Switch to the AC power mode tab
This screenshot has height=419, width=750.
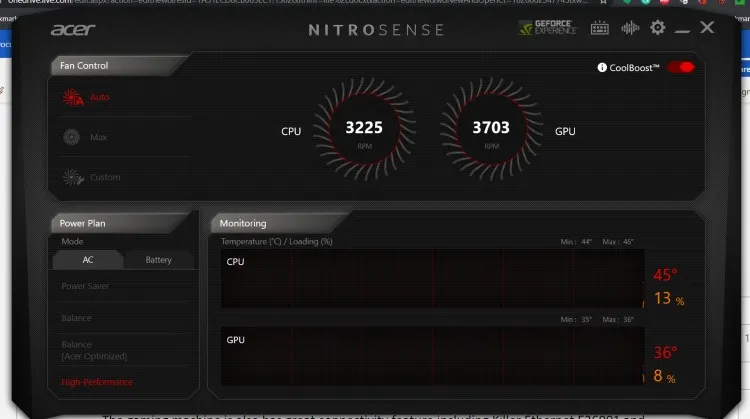[x=88, y=260]
